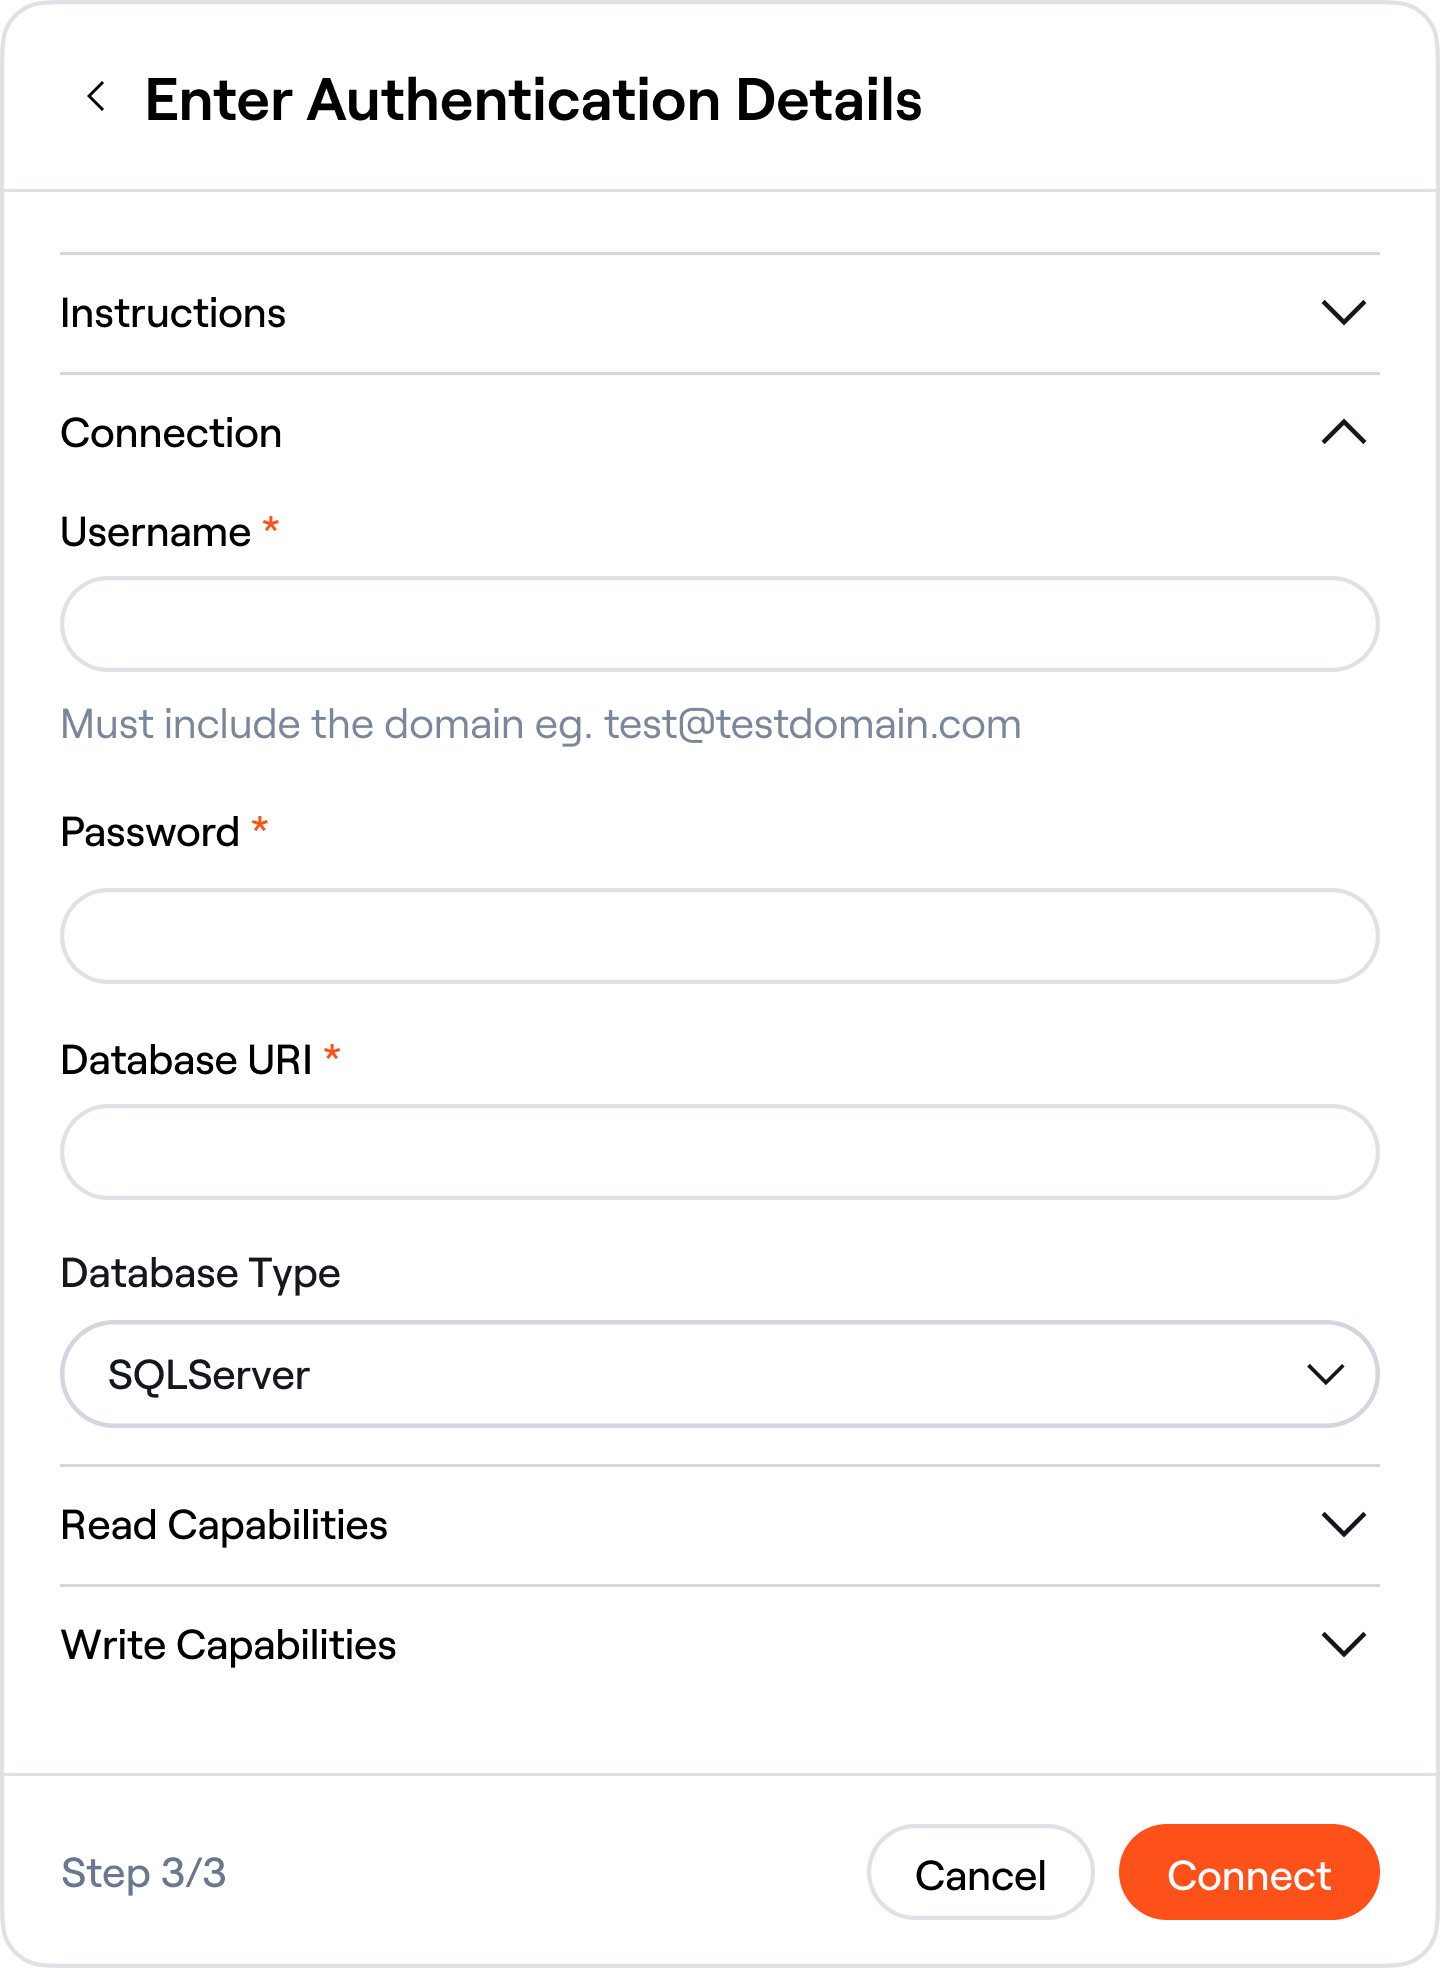1440x1968 pixels.
Task: Click into the Password field
Action: point(719,936)
